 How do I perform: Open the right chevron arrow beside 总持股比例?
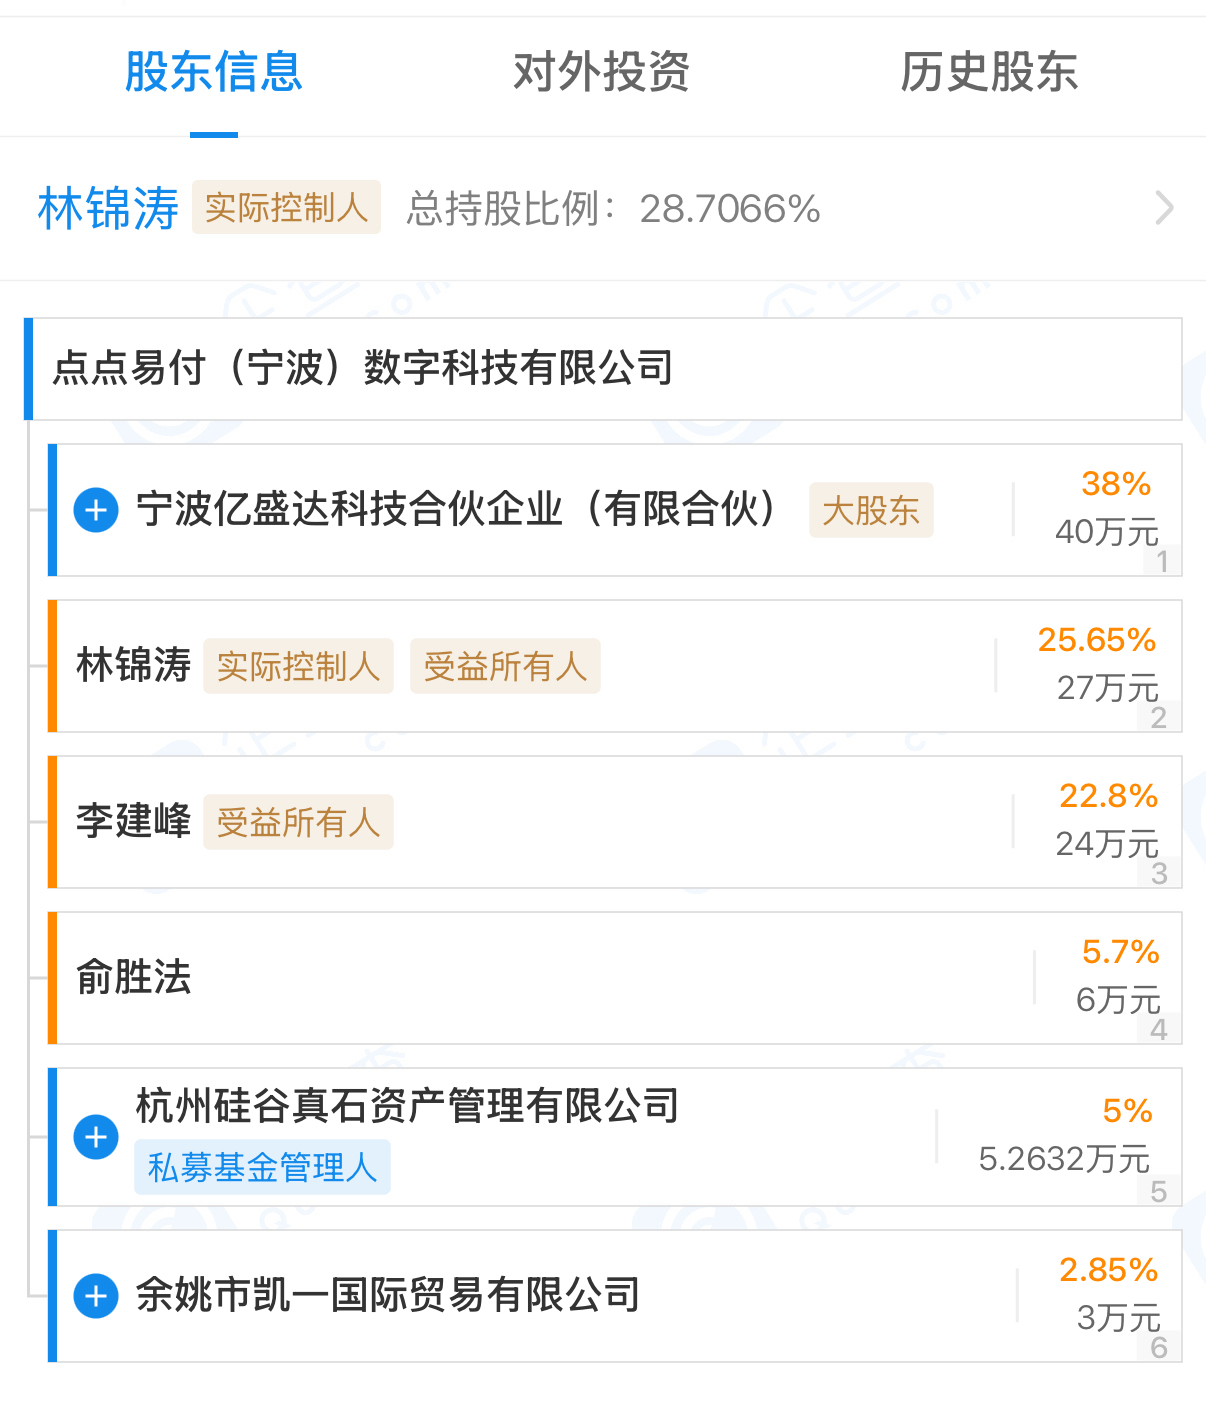(x=1164, y=208)
